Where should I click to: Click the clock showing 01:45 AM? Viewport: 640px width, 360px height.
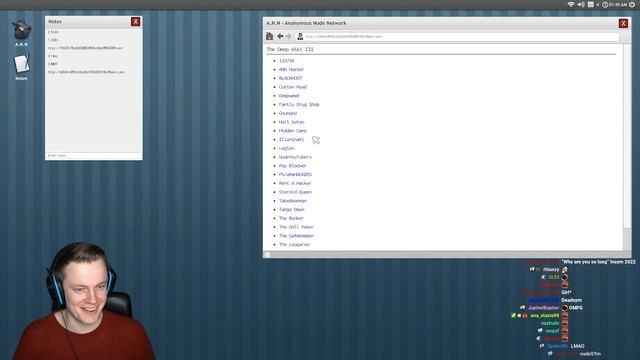(614, 4)
